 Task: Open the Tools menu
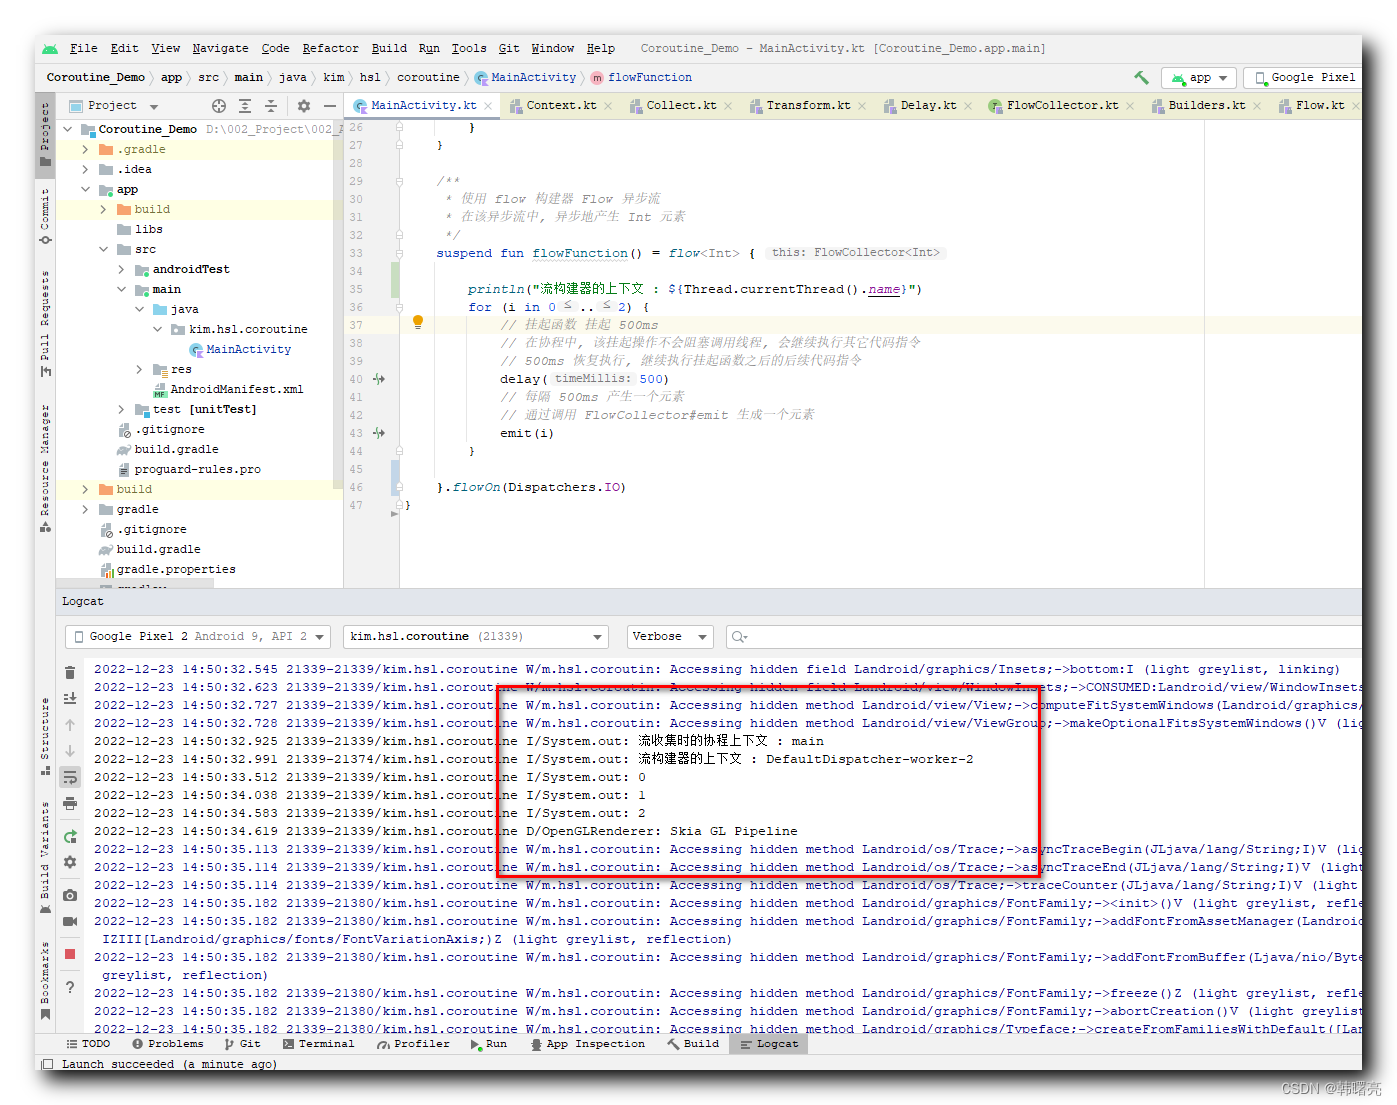(468, 48)
